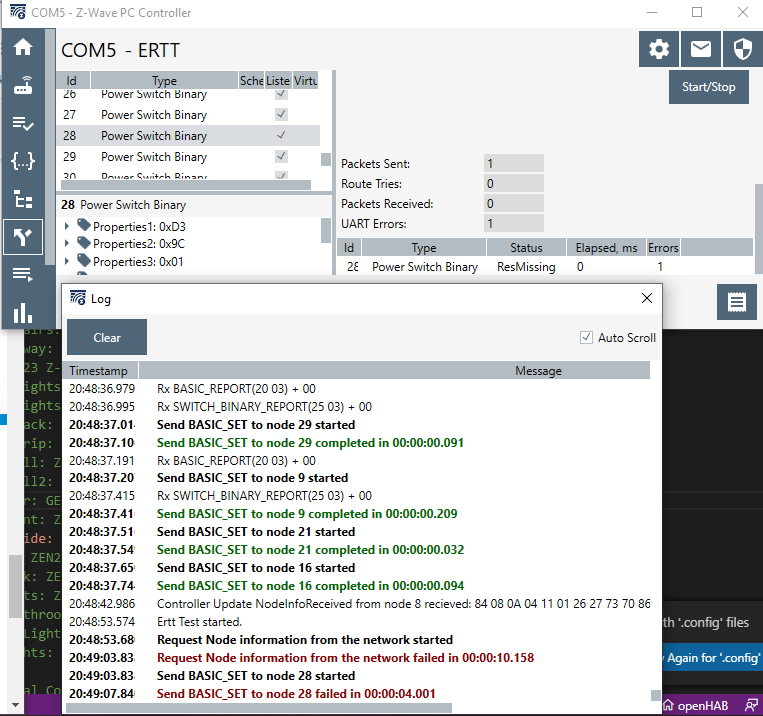This screenshot has height=716, width=763.
Task: Click the node list vertical scrollbar thumb
Action: coord(326,159)
